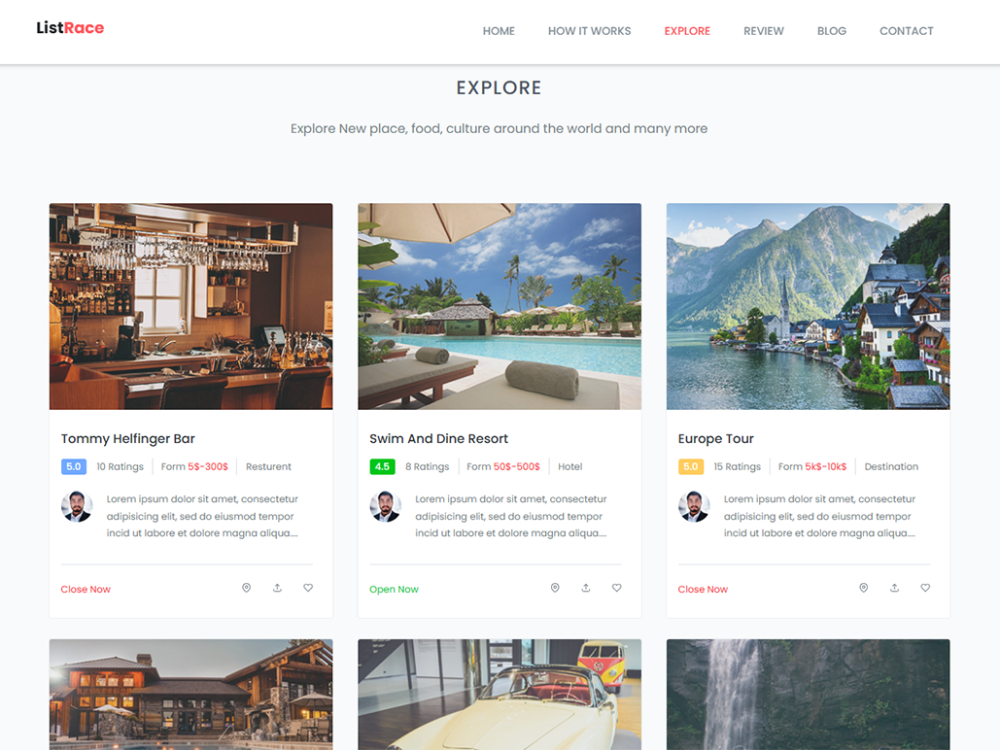
Task: Click the reviewer avatar on Tommy Helfinger Bar
Action: 77,508
